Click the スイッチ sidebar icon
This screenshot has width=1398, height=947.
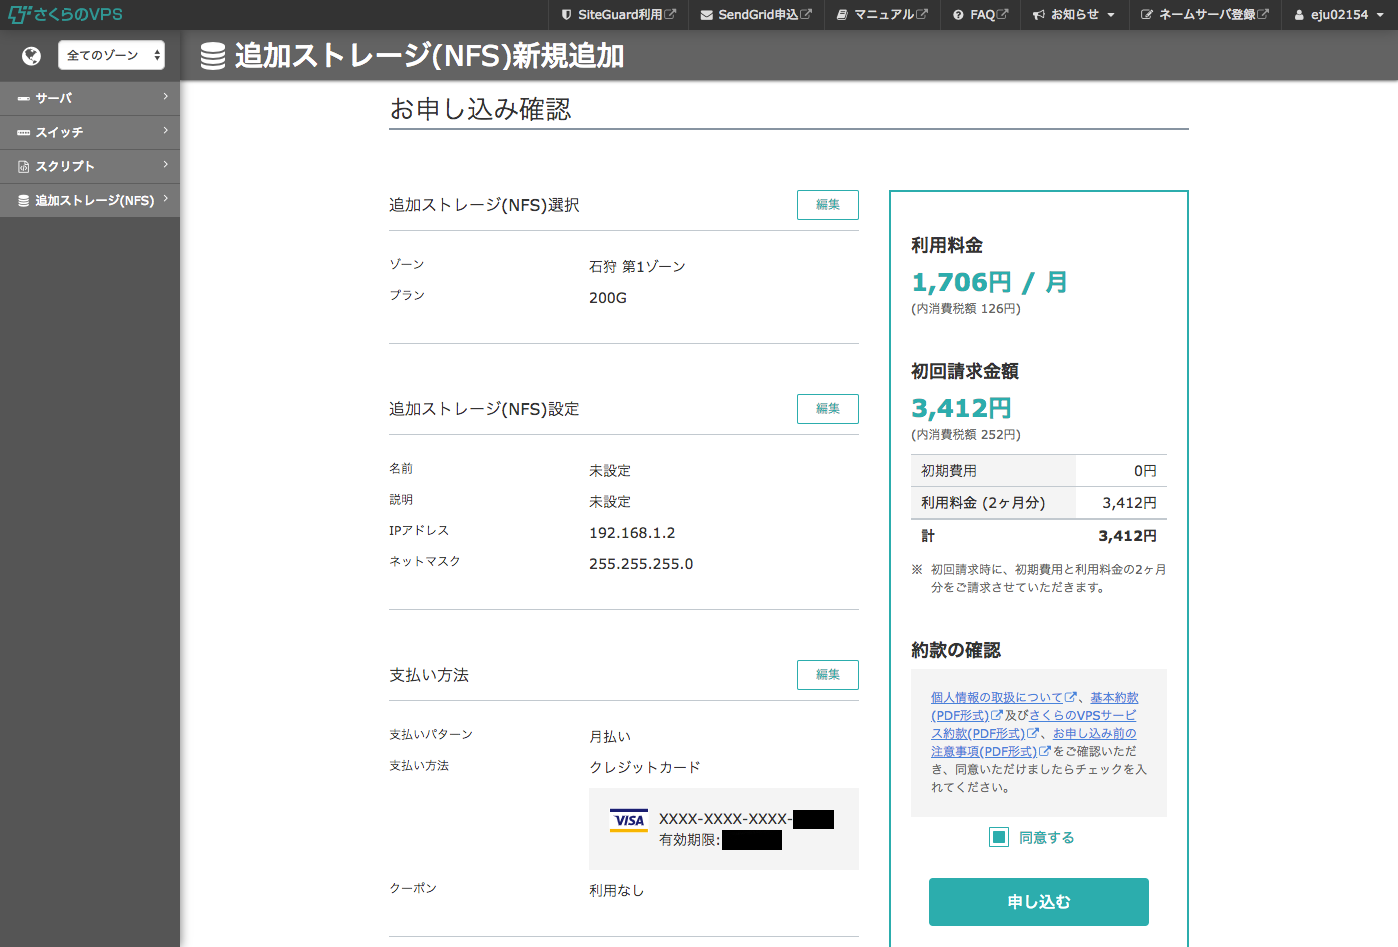click(23, 133)
